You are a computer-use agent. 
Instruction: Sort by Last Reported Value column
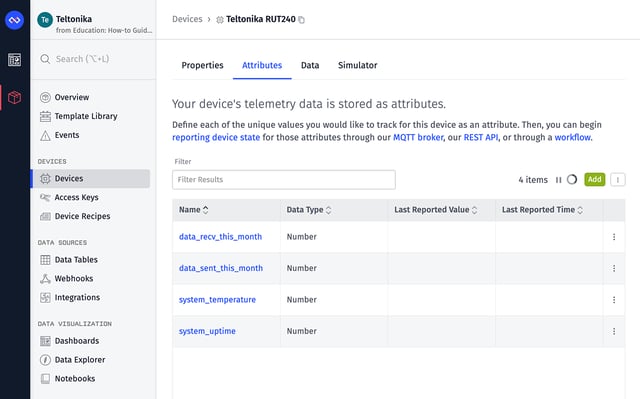(436, 210)
